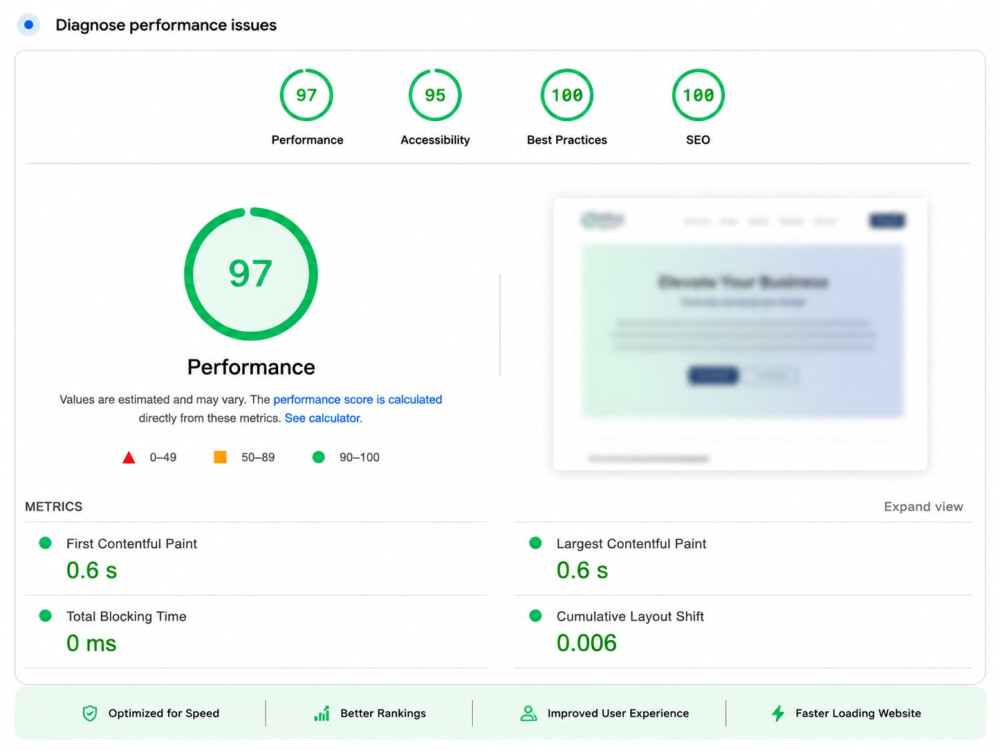
Task: Open the See calculator link
Action: click(322, 418)
